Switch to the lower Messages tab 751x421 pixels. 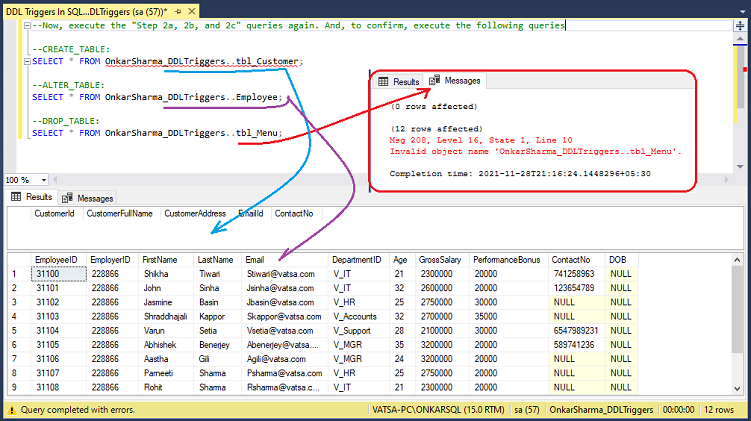click(x=88, y=198)
